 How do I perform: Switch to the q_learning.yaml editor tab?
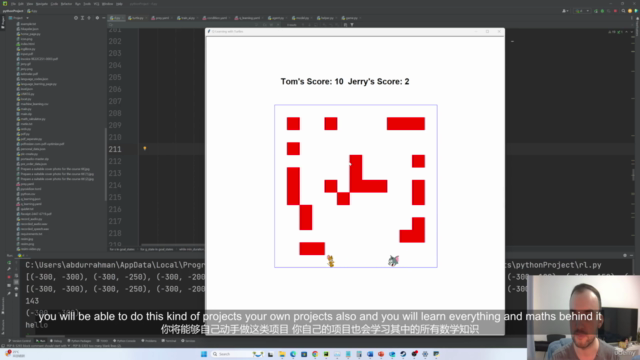click(x=248, y=18)
